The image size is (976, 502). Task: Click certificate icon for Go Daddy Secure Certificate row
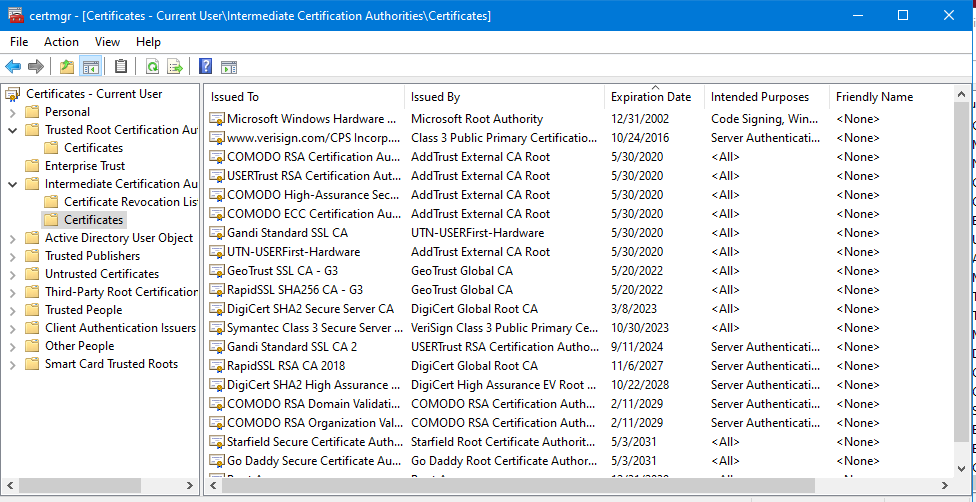[x=217, y=461]
